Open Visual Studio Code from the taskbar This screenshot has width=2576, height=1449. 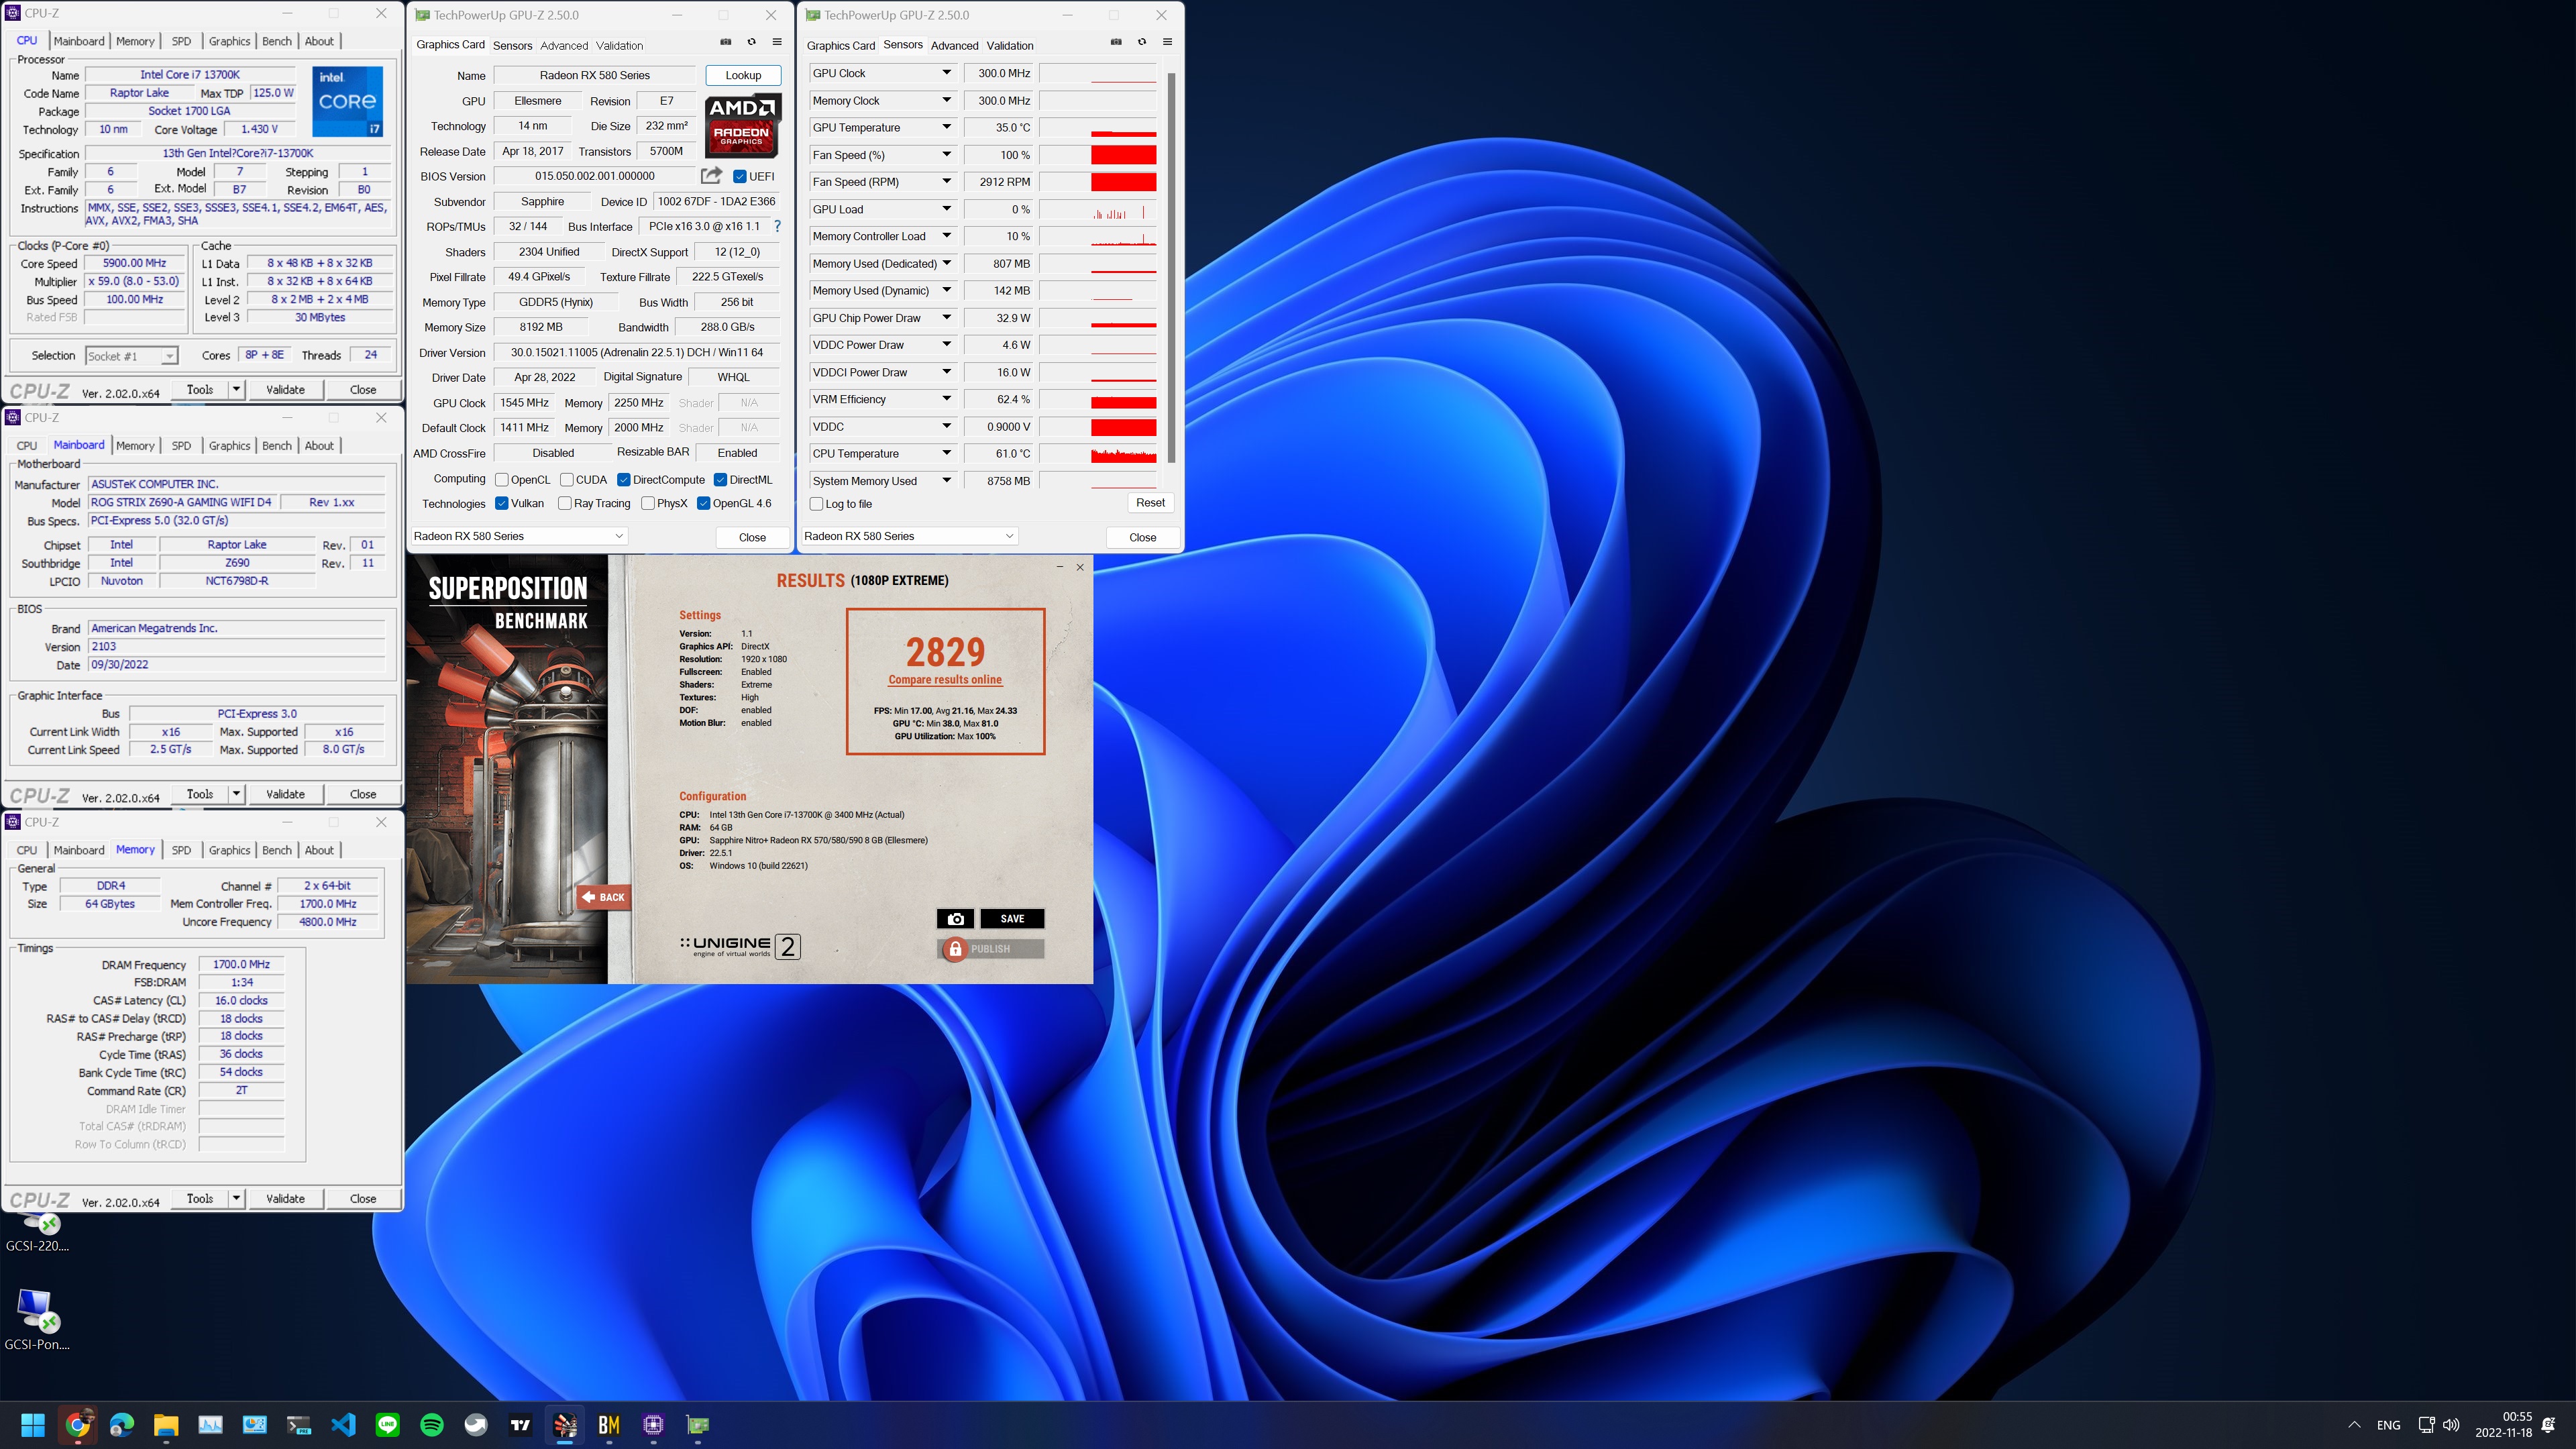343,1425
